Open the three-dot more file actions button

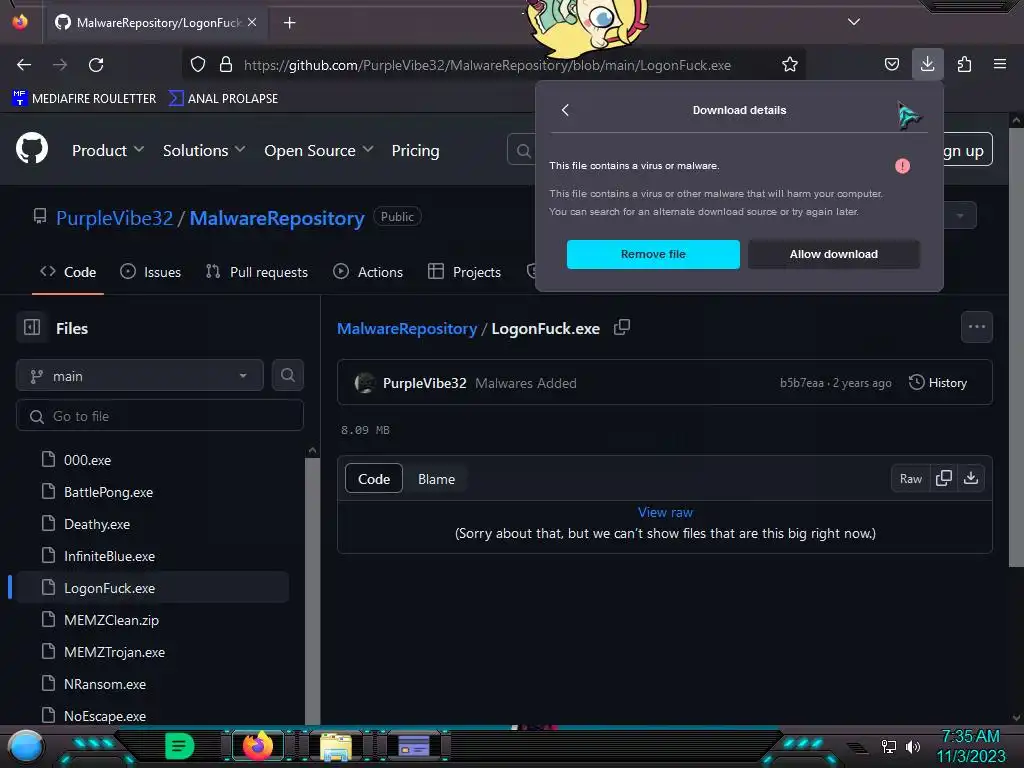pyautogui.click(x=977, y=327)
